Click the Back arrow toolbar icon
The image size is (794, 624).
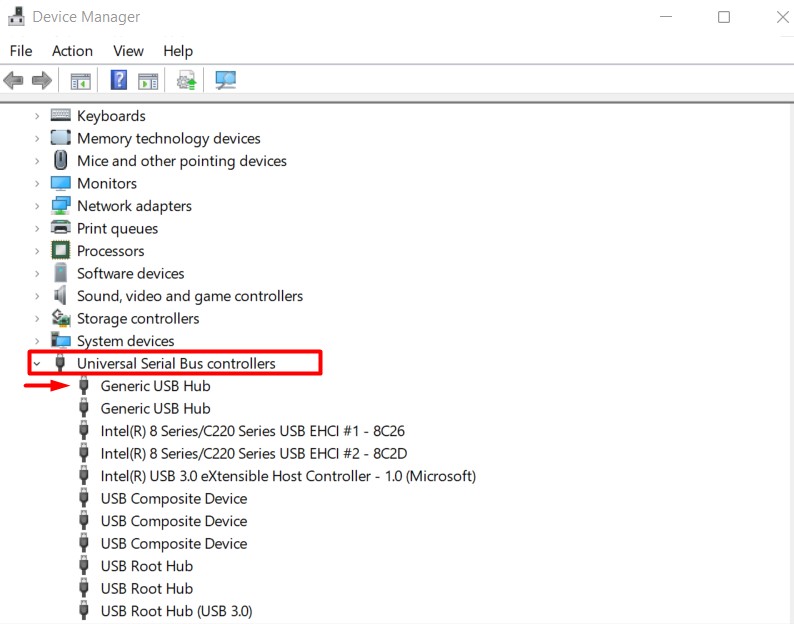click(13, 80)
